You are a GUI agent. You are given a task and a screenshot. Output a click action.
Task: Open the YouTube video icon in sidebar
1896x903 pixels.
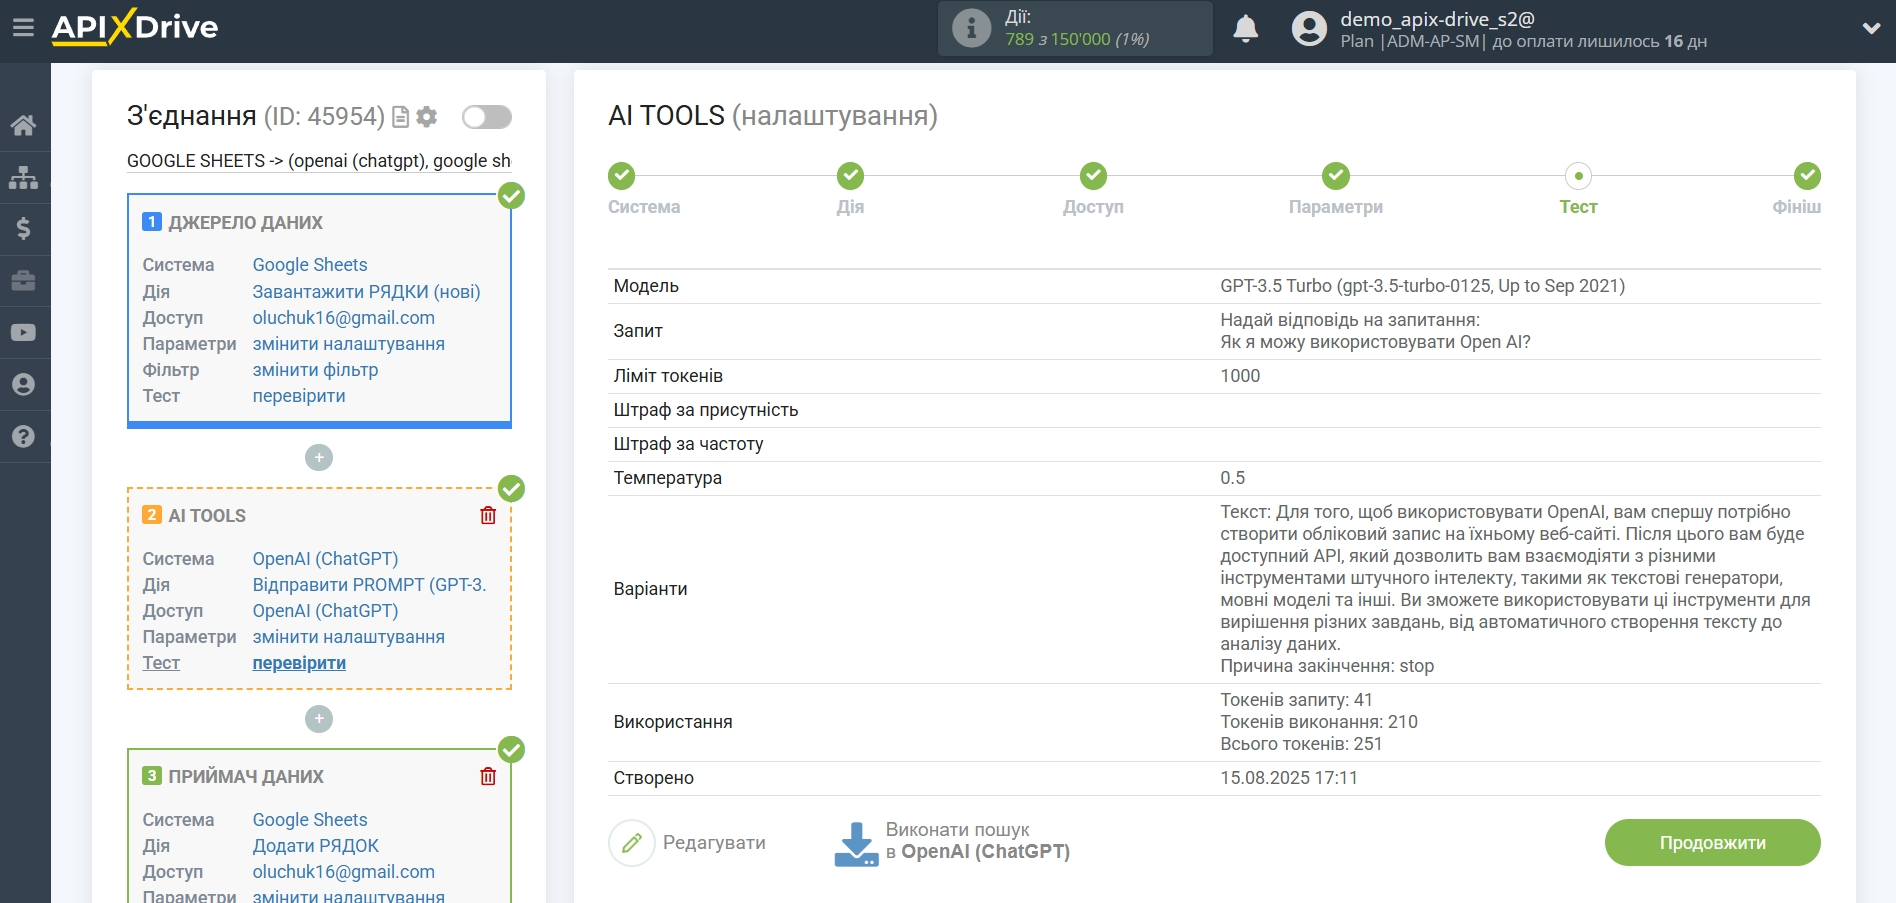point(23,332)
